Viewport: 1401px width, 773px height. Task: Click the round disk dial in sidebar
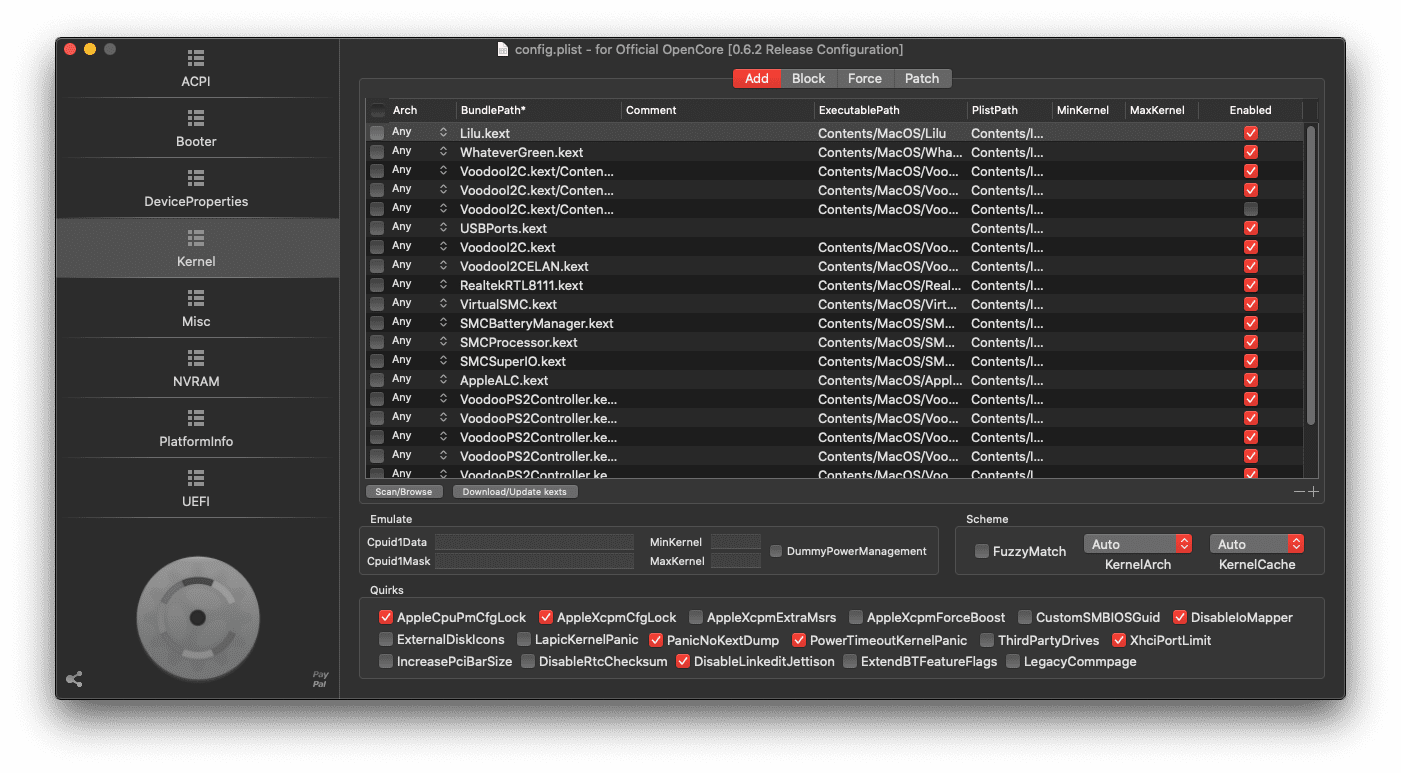pyautogui.click(x=198, y=618)
